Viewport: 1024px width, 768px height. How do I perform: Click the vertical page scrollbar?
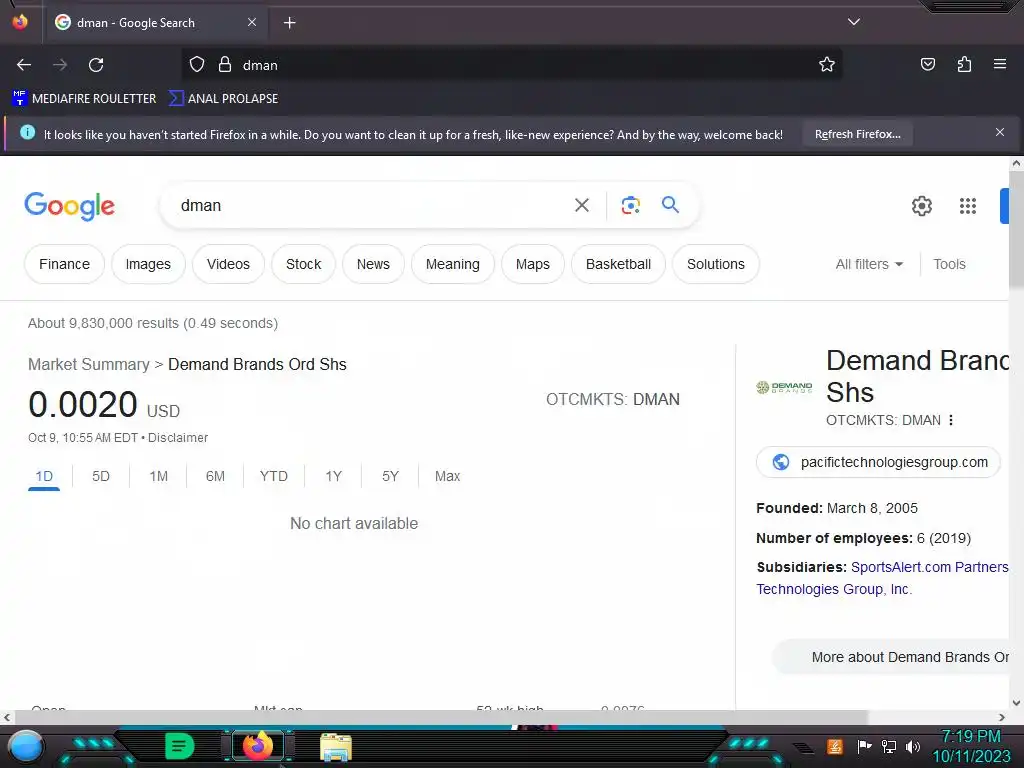click(1016, 229)
